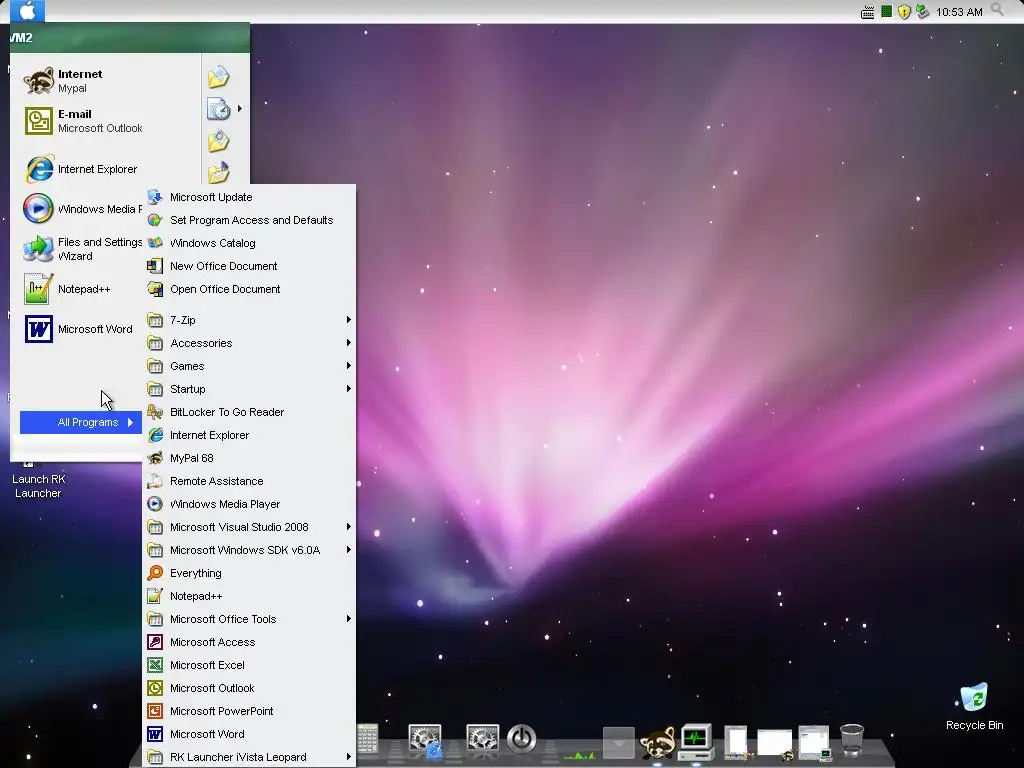
Task: Open Windows Catalog
Action: 249,243
